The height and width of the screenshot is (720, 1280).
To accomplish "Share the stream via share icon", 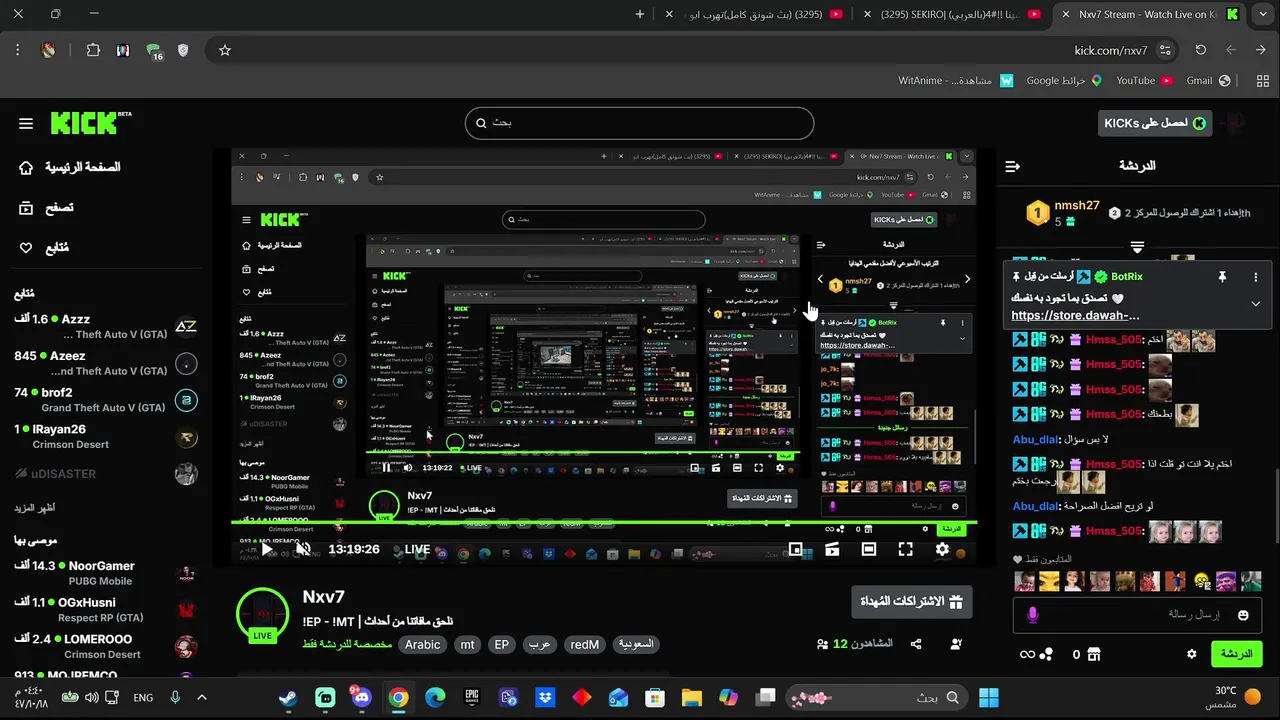I will (x=915, y=645).
